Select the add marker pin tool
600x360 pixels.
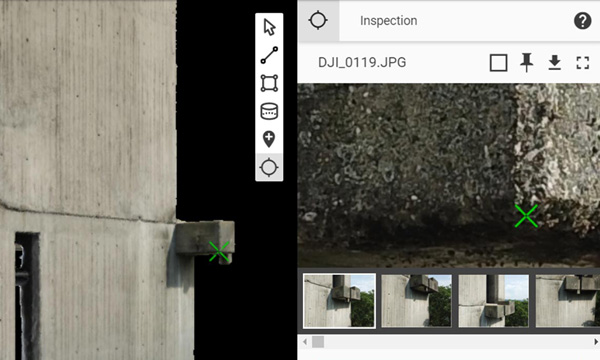coord(269,139)
